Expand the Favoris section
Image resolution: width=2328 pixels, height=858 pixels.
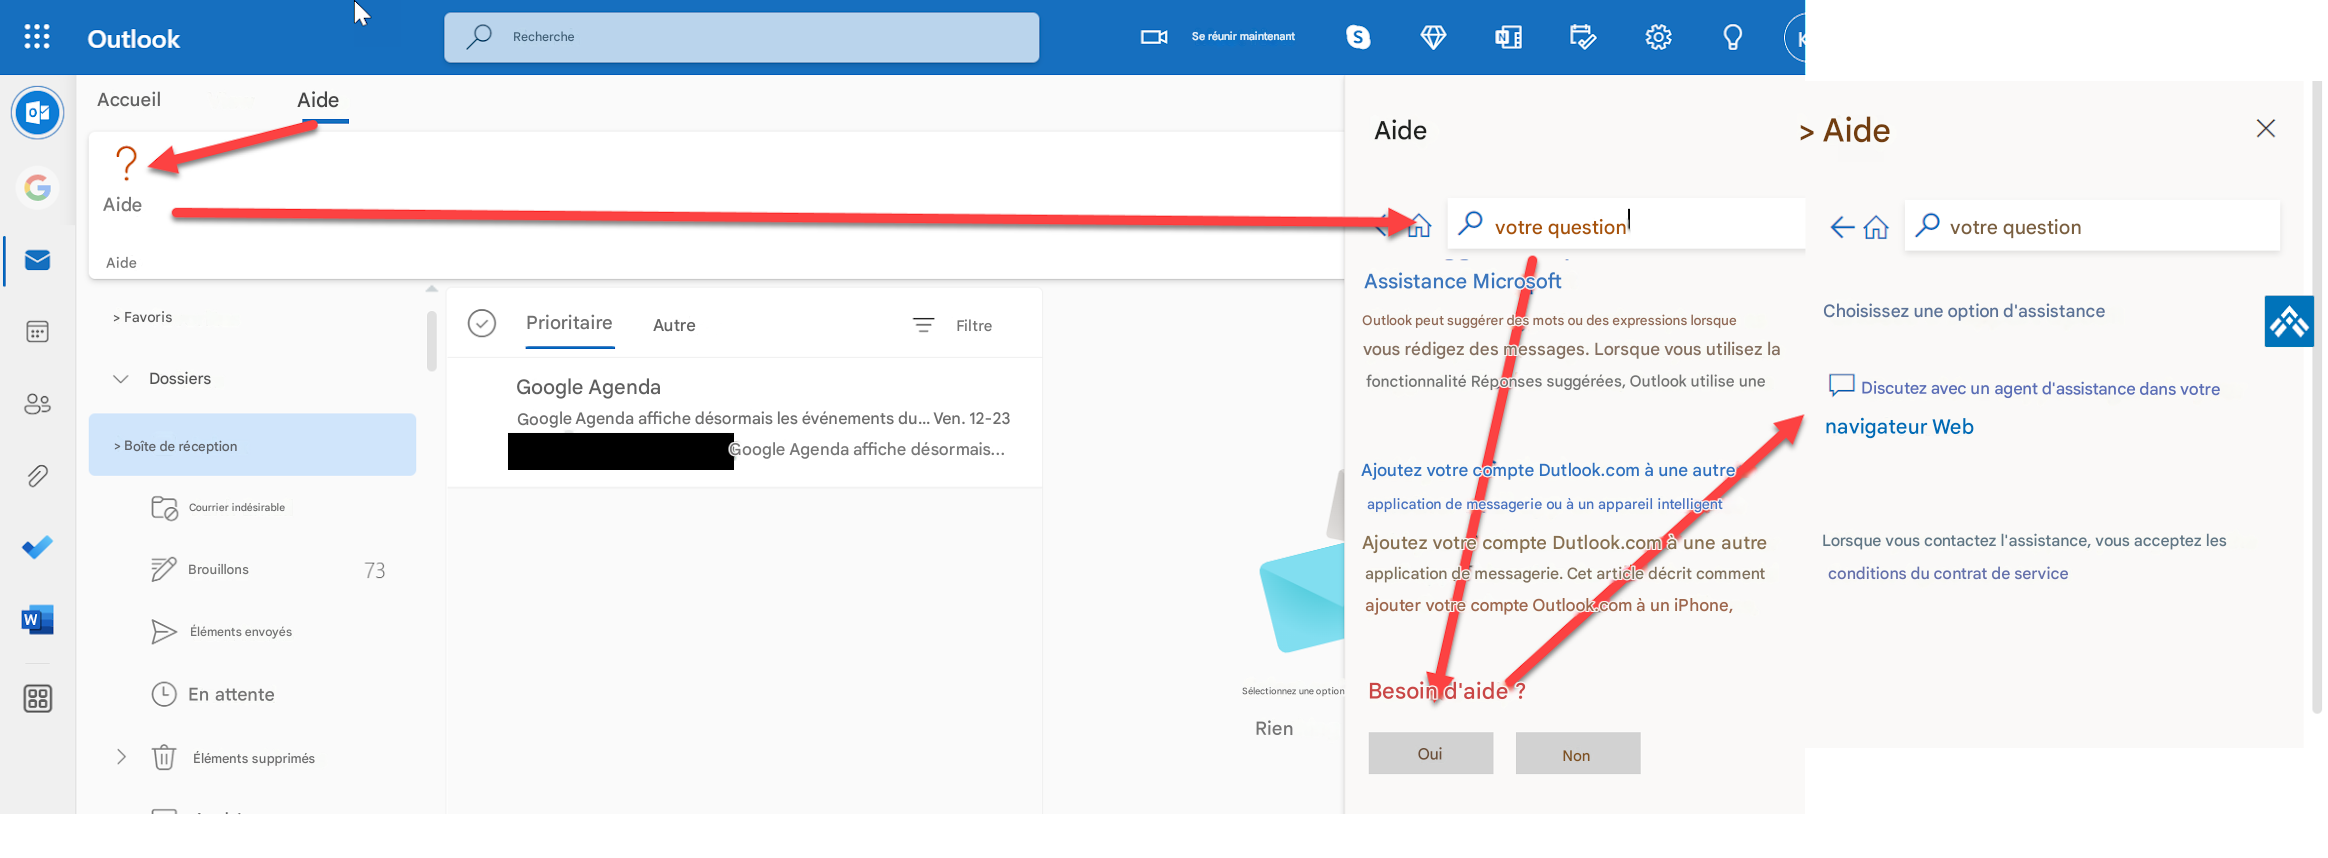click(142, 317)
